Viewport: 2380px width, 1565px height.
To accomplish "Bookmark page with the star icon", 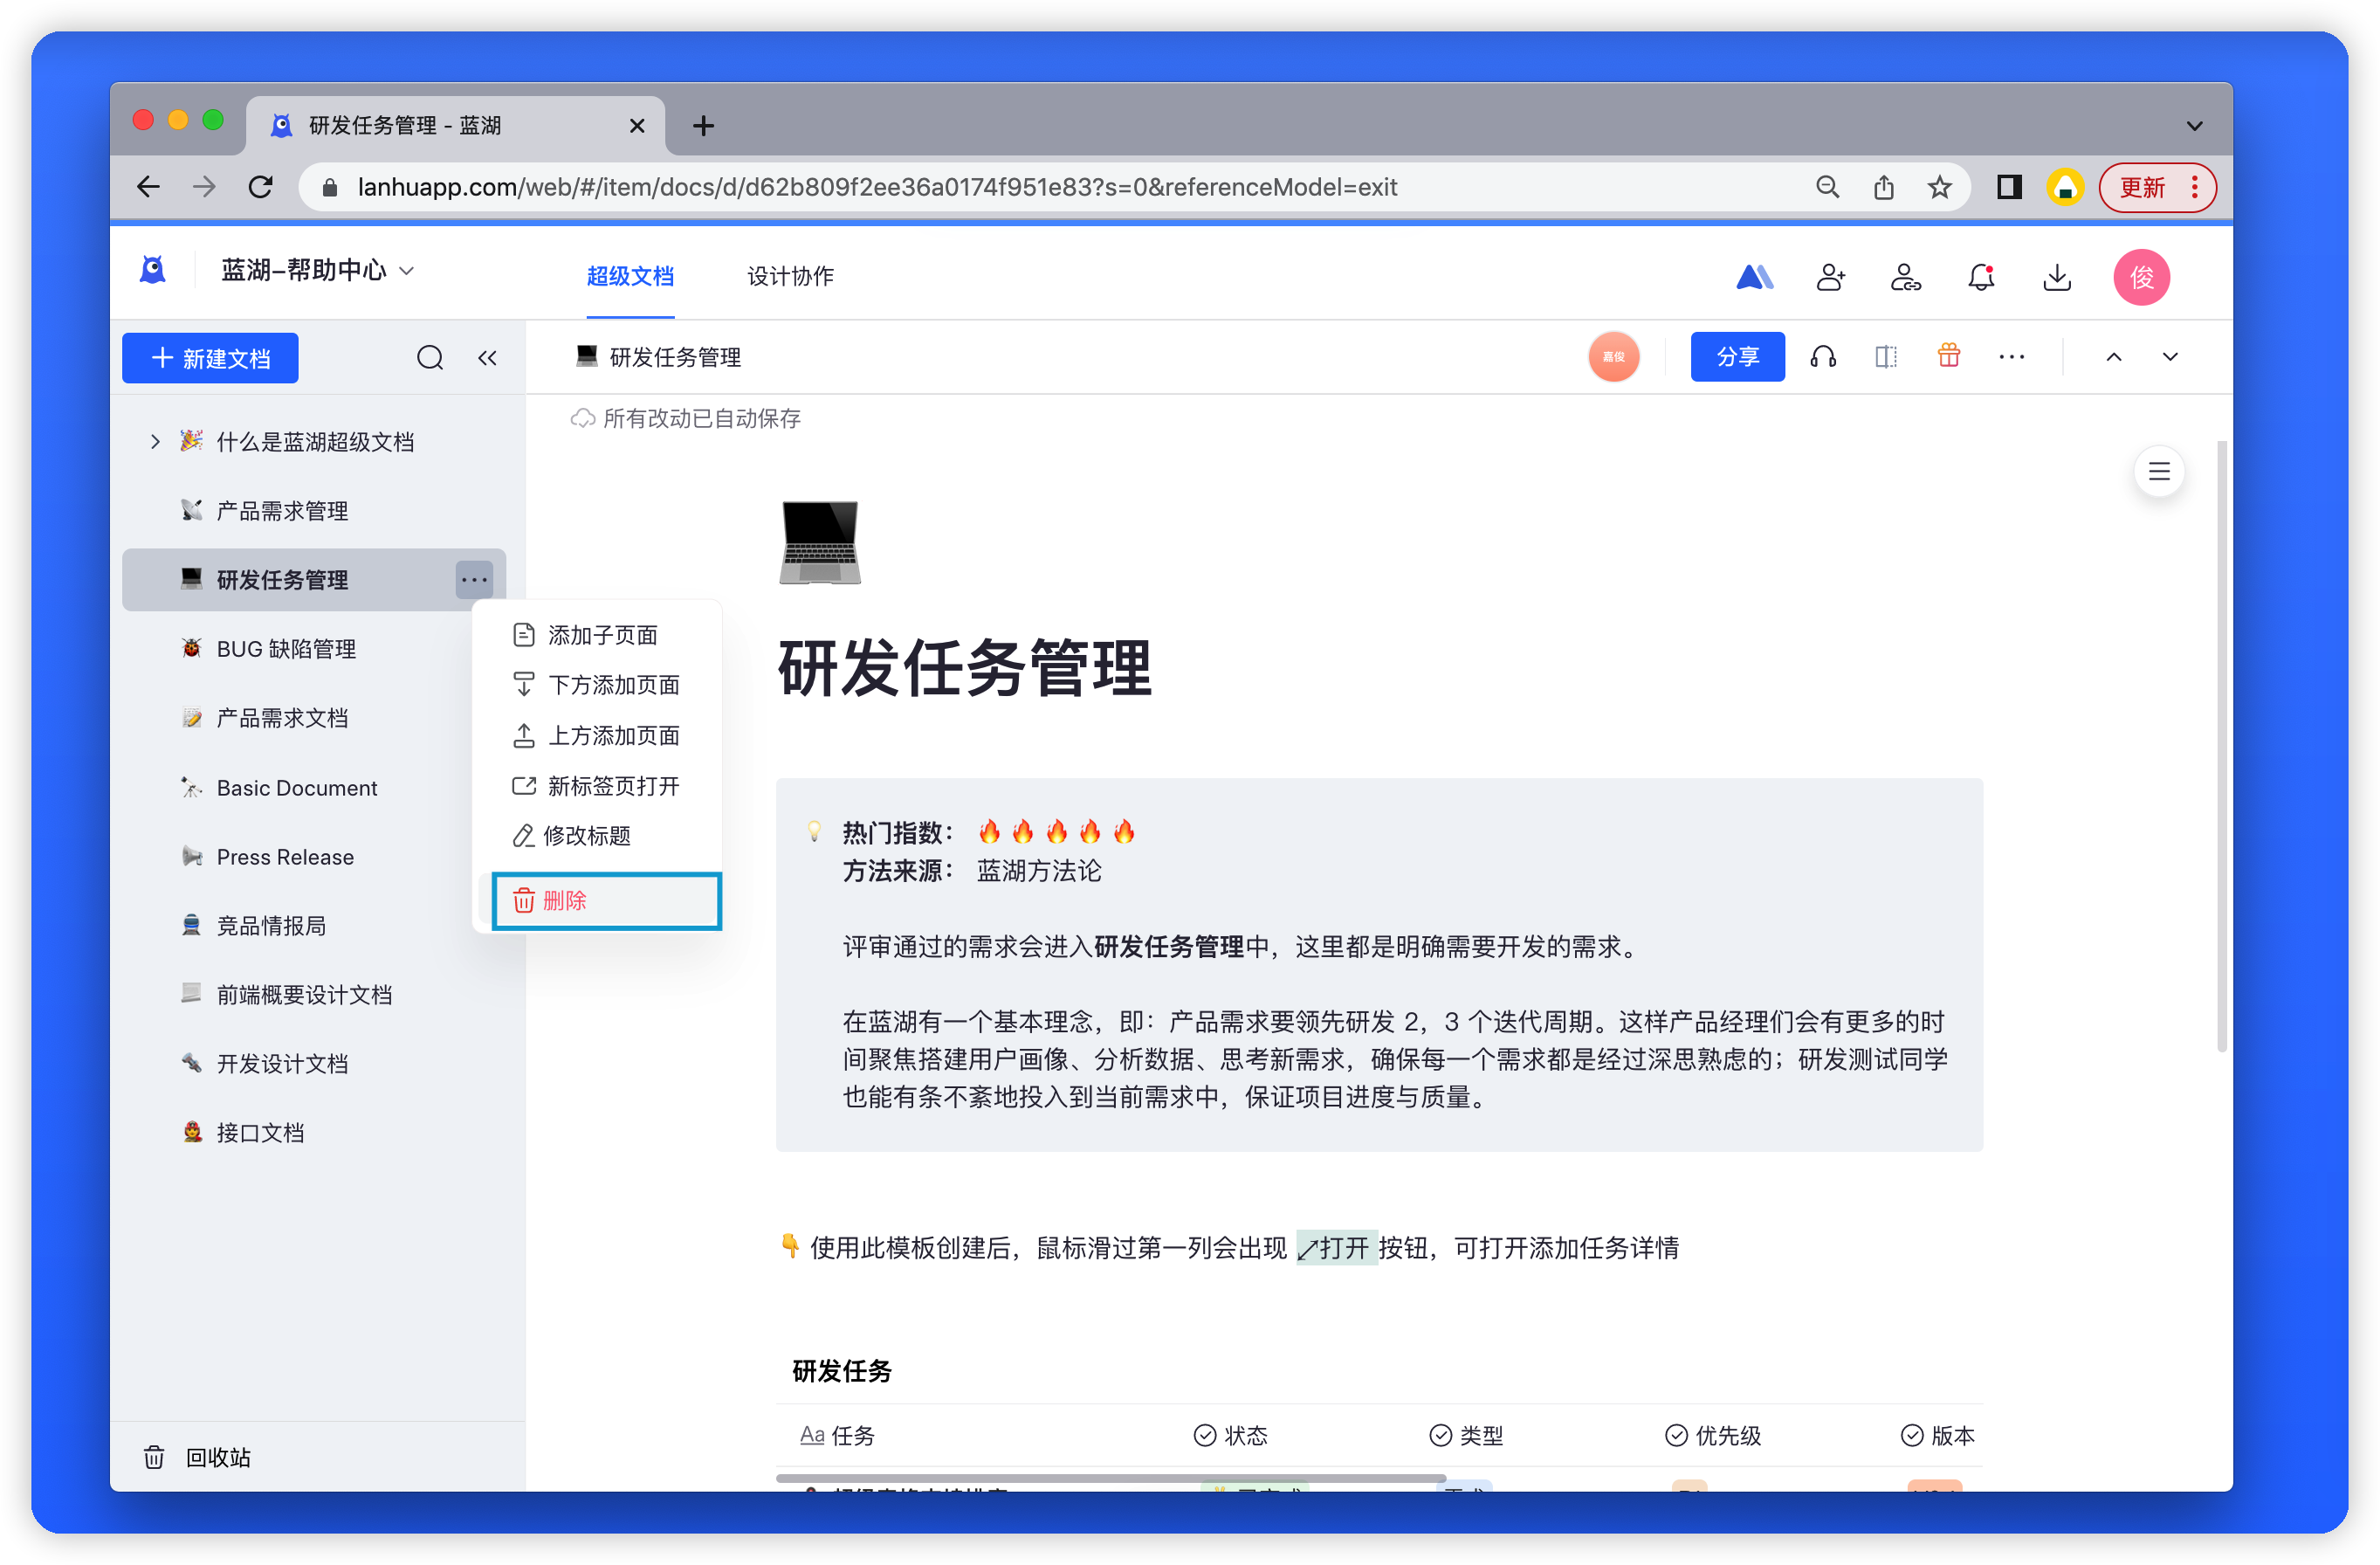I will pos(1940,187).
